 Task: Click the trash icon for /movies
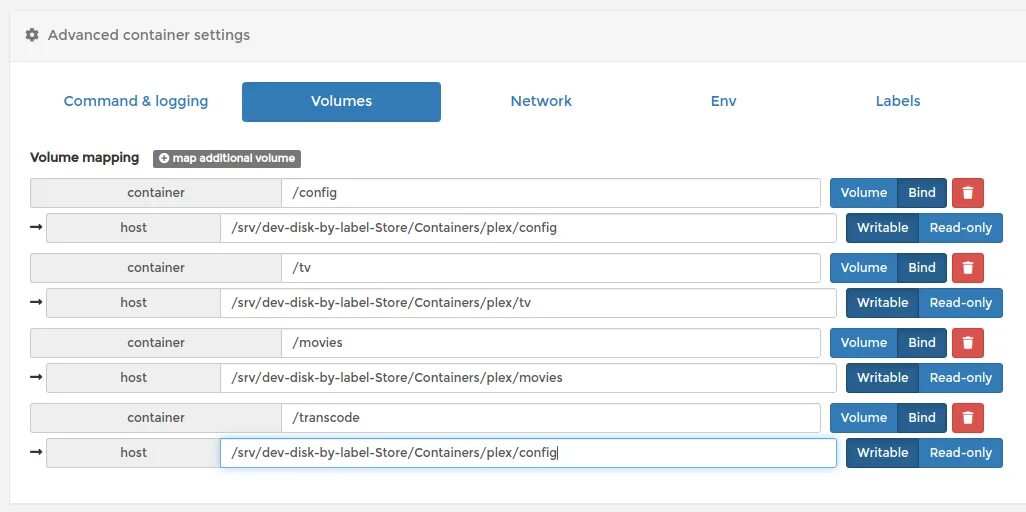click(x=967, y=343)
